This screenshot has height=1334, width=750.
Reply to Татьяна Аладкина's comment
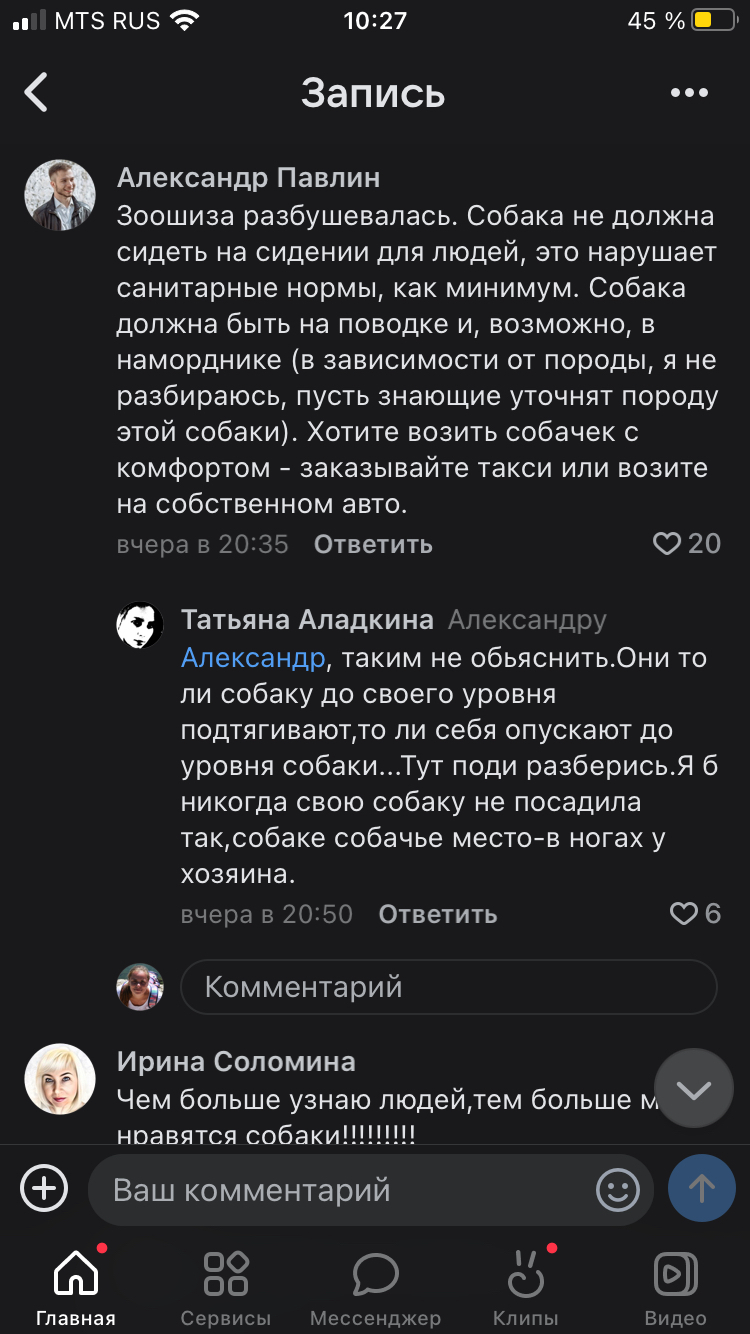[x=437, y=914]
